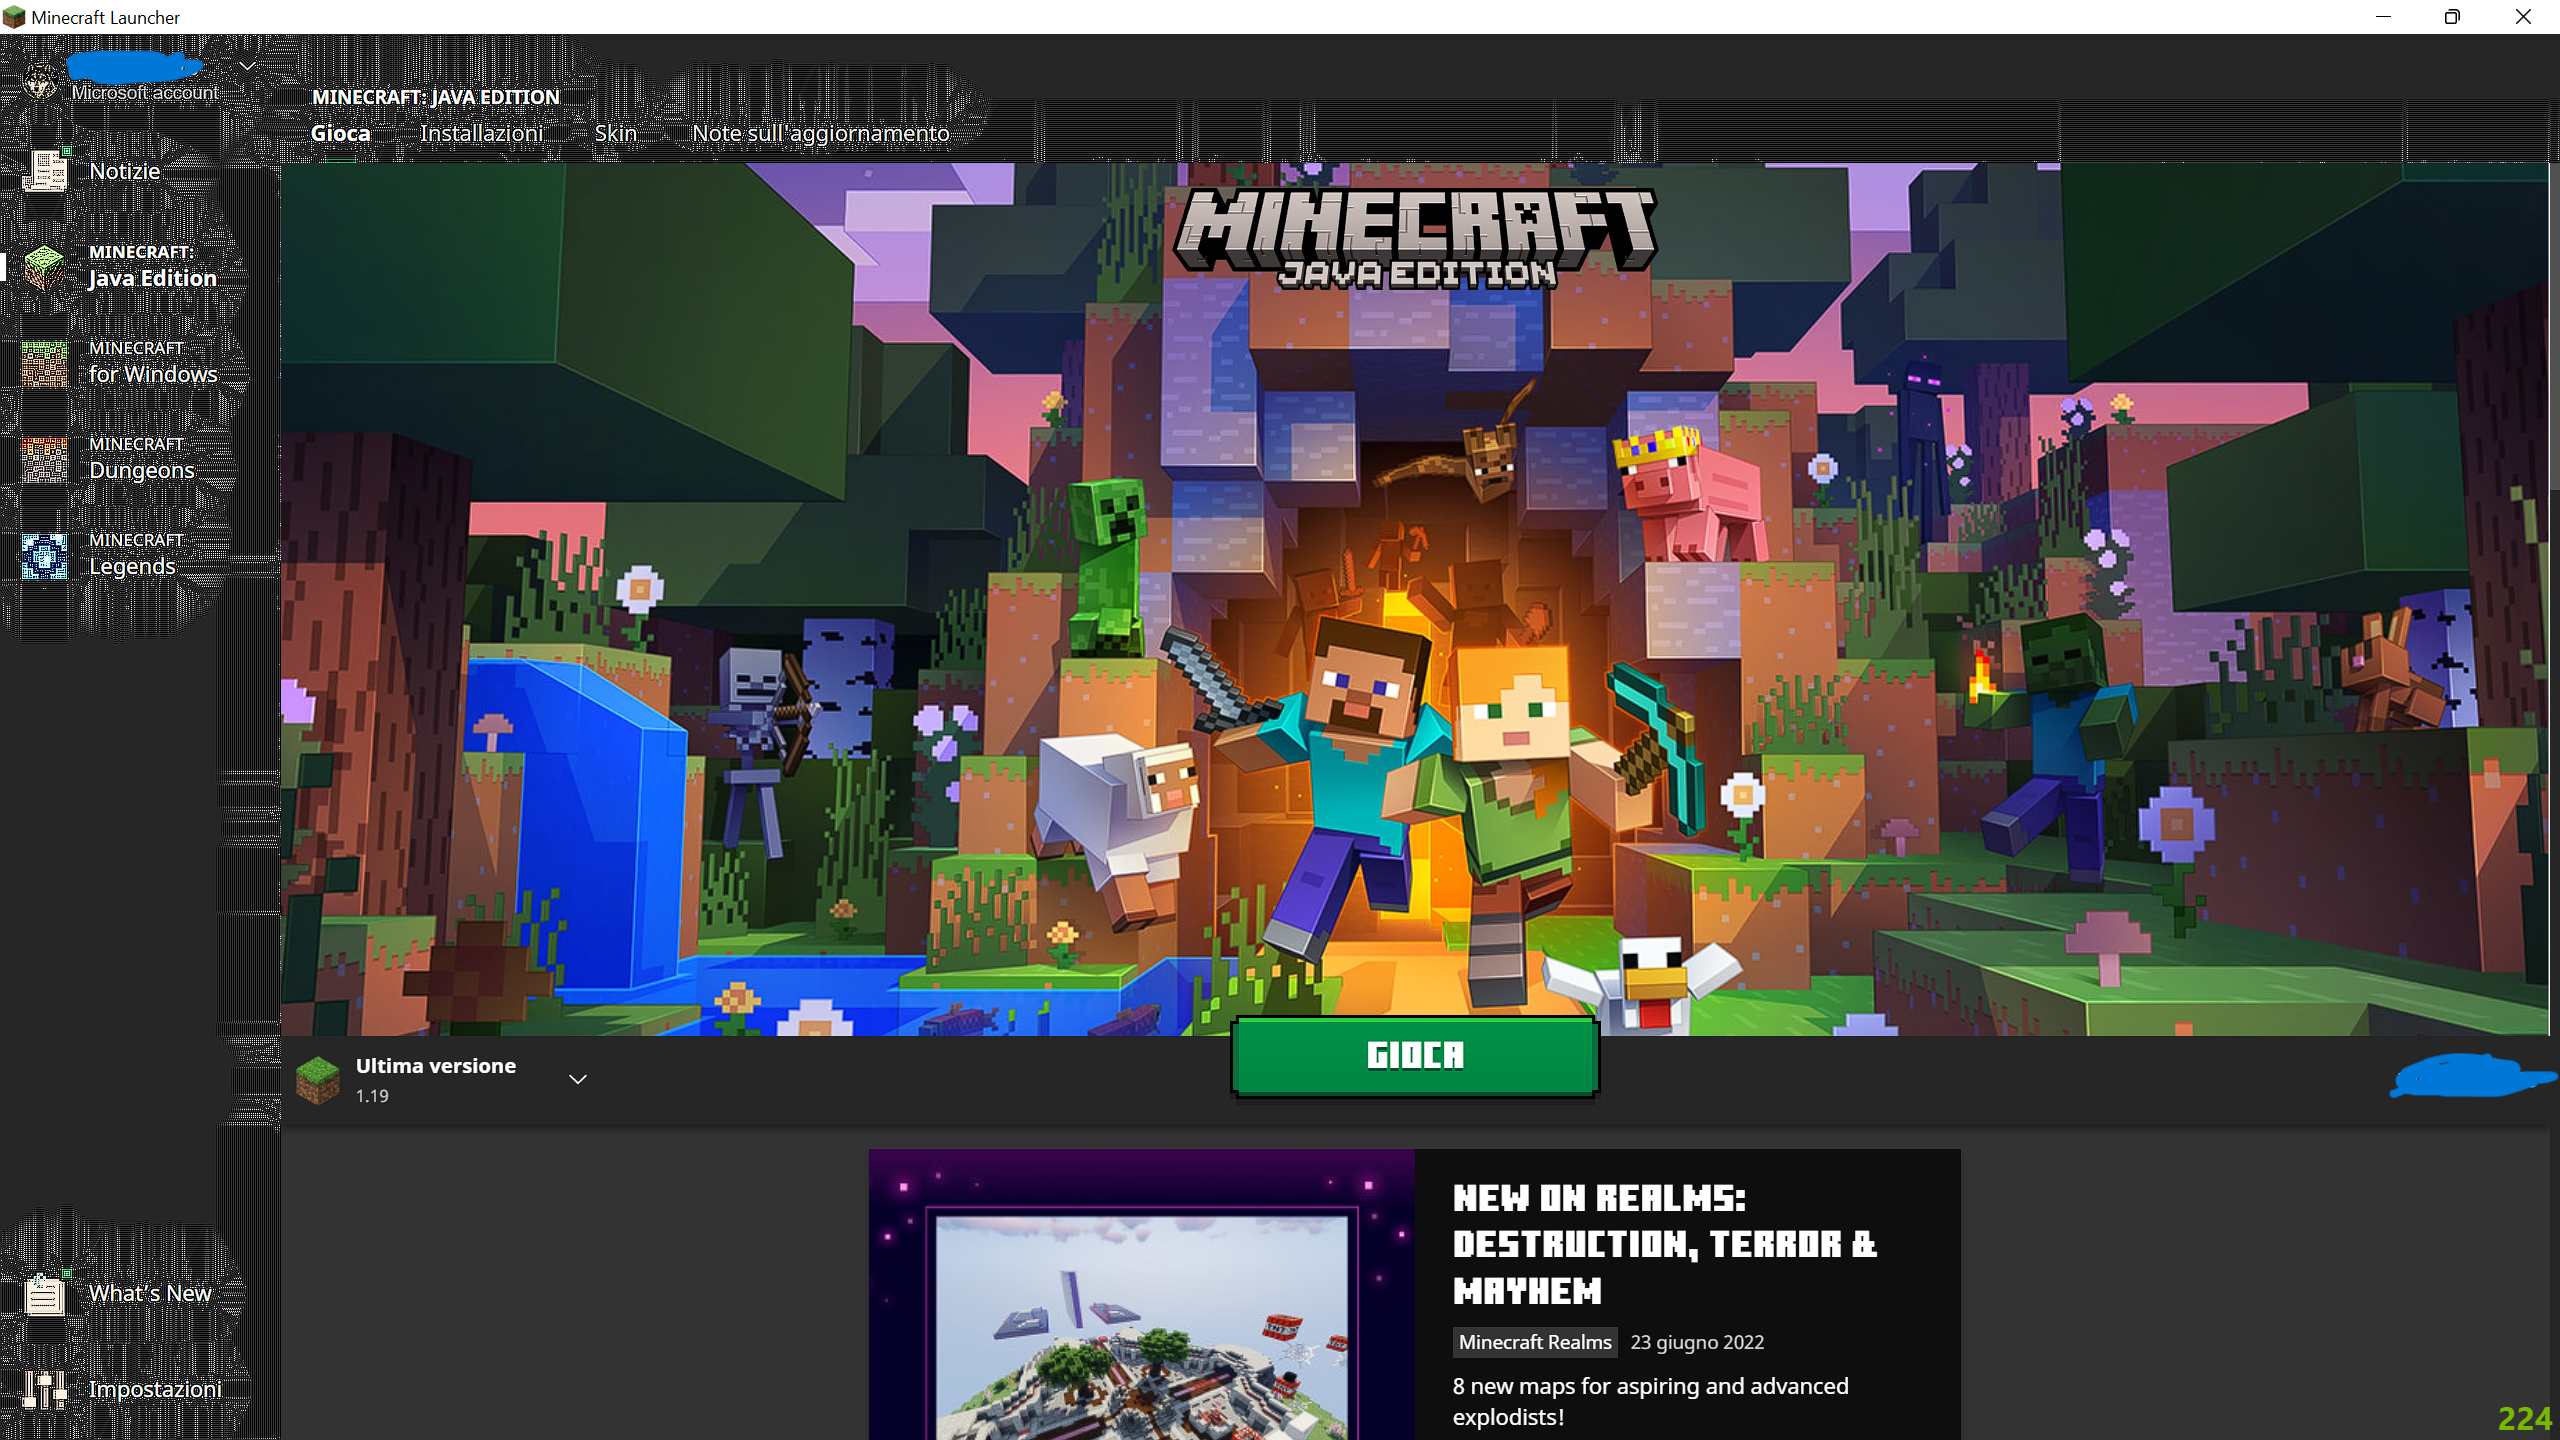Screen dimensions: 2560x1440
Task: Expand the Microsoft account dropdown chevron
Action: 247,66
